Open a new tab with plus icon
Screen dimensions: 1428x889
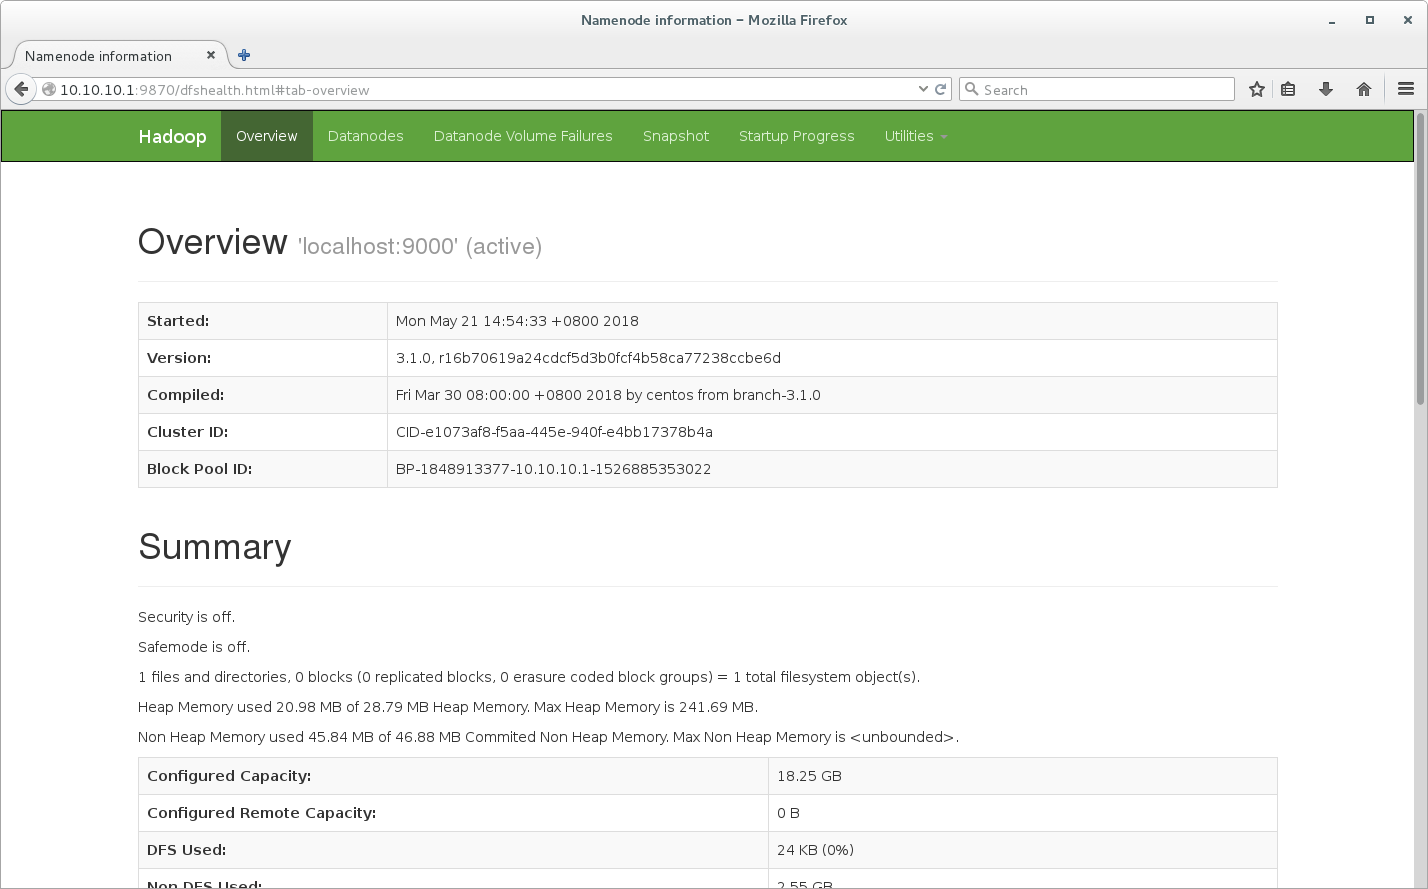[244, 55]
